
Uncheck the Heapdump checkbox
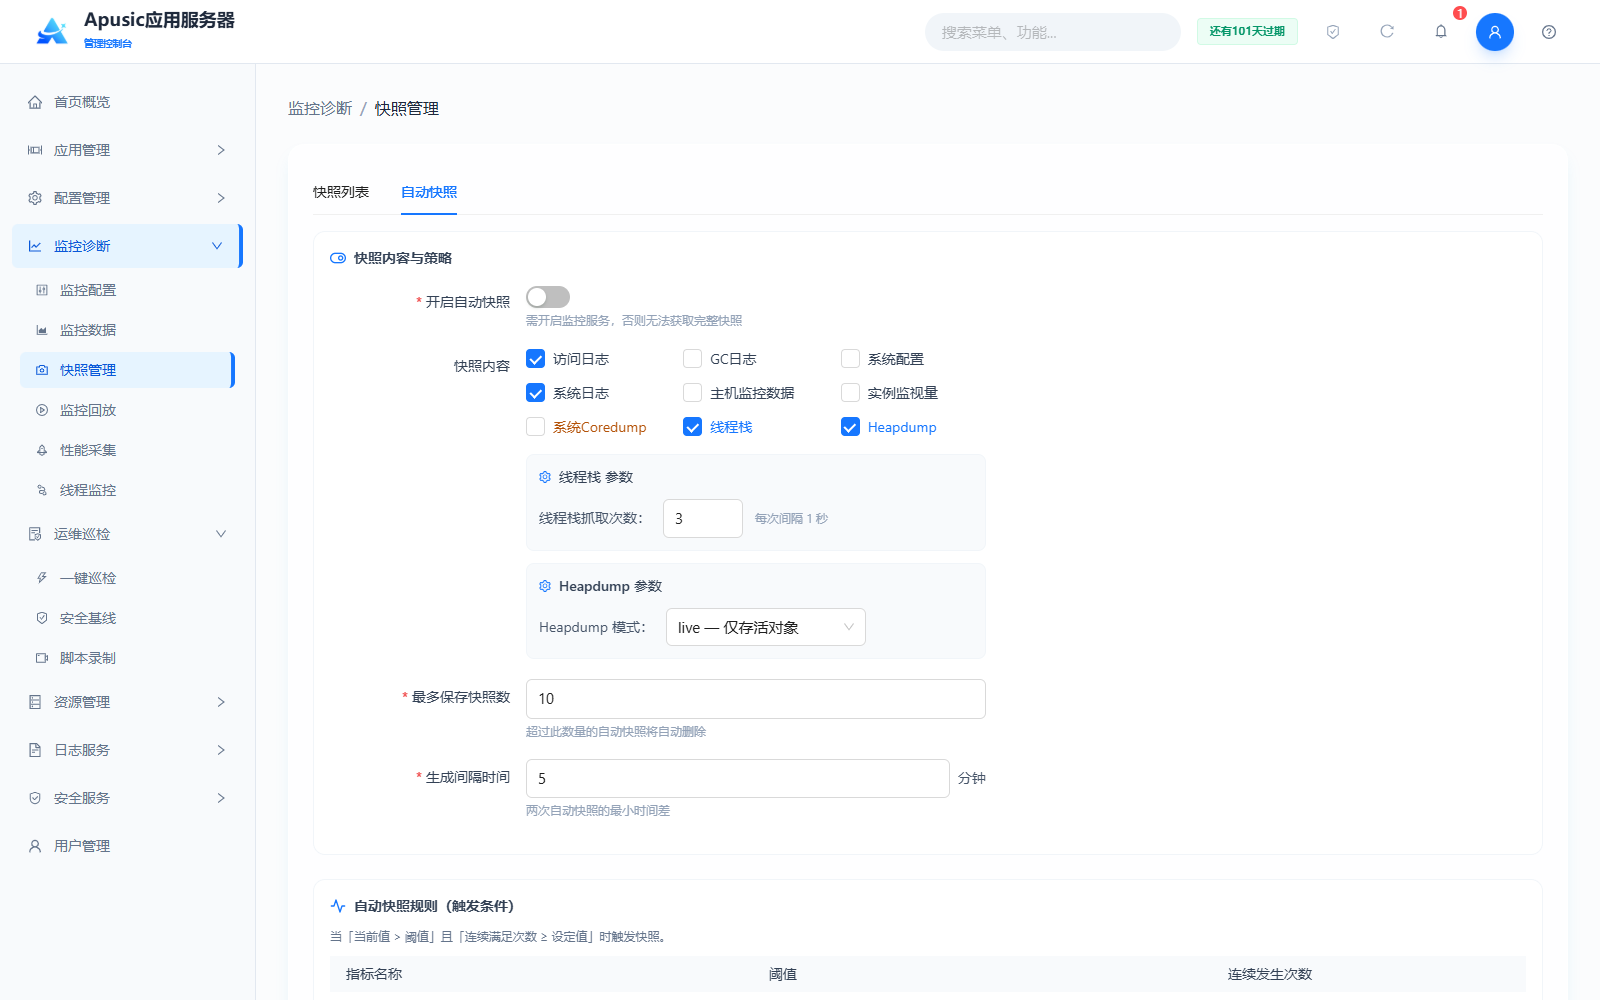pos(850,427)
